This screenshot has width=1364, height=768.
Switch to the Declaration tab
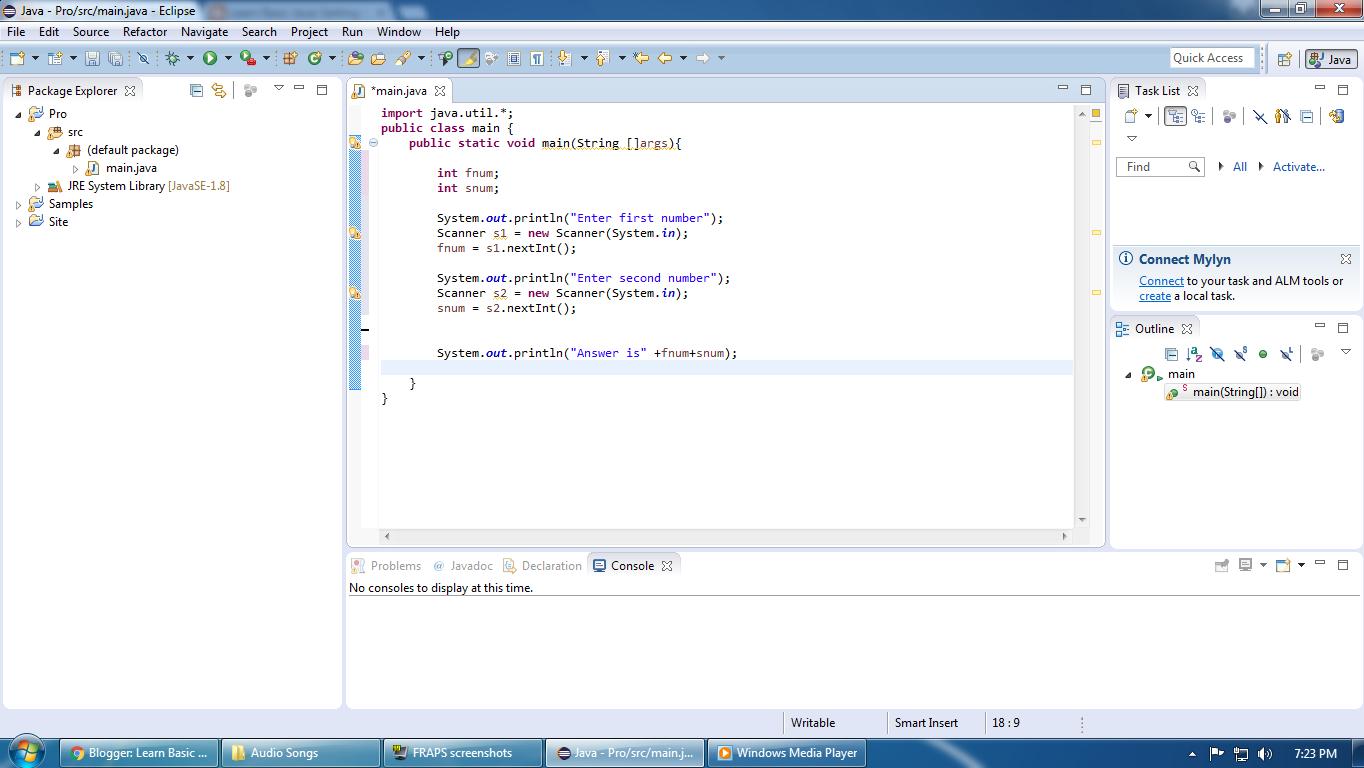coord(542,565)
